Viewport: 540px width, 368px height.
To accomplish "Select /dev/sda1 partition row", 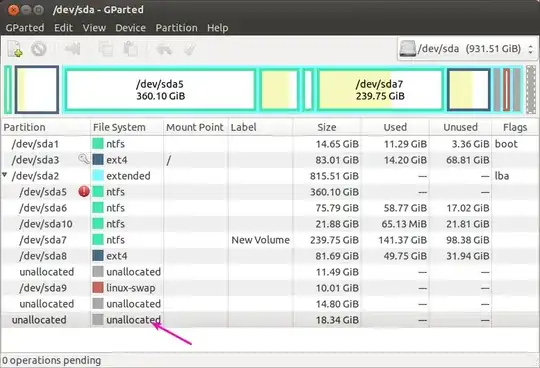I will 270,144.
